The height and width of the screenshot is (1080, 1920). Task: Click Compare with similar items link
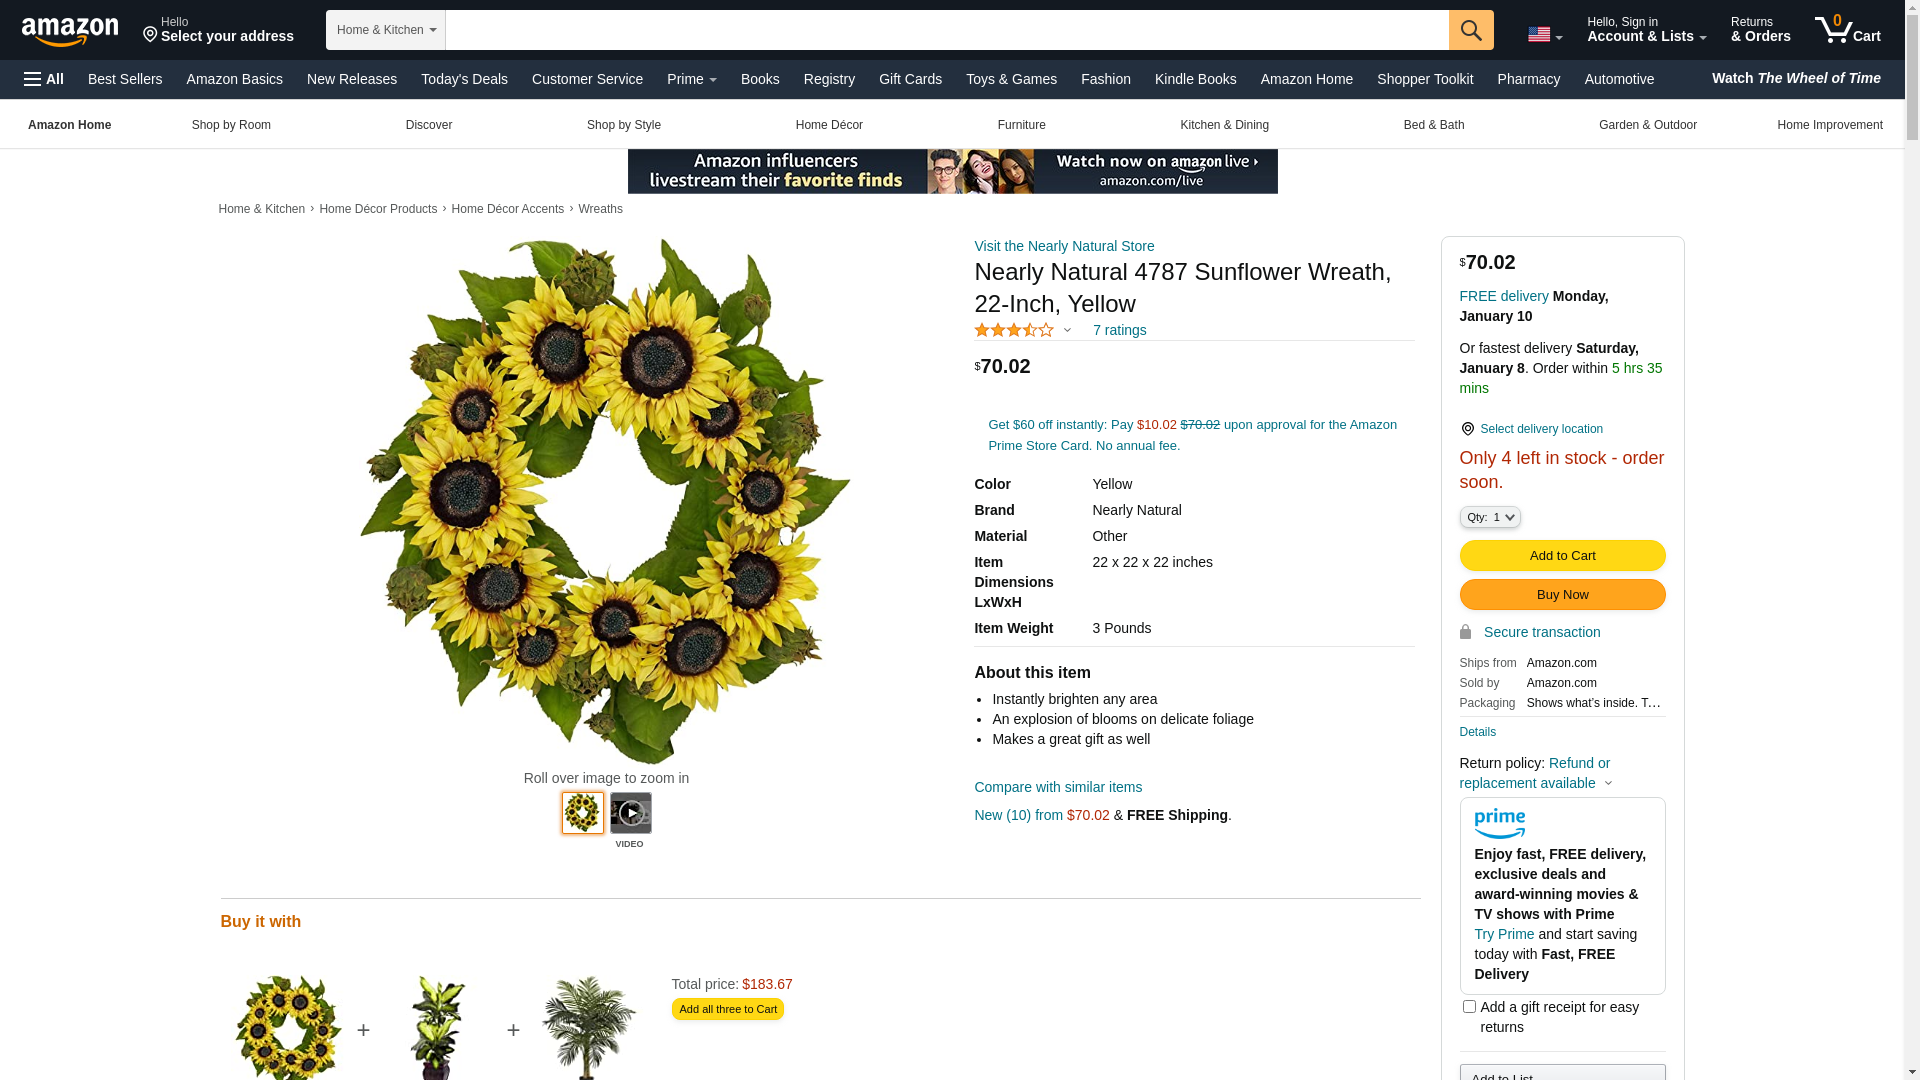(x=1057, y=787)
